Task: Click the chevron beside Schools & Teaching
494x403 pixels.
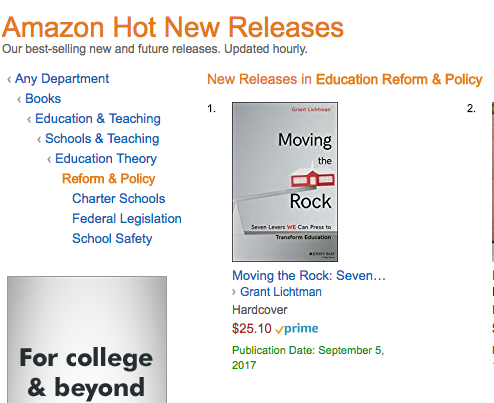Action: pos(39,140)
